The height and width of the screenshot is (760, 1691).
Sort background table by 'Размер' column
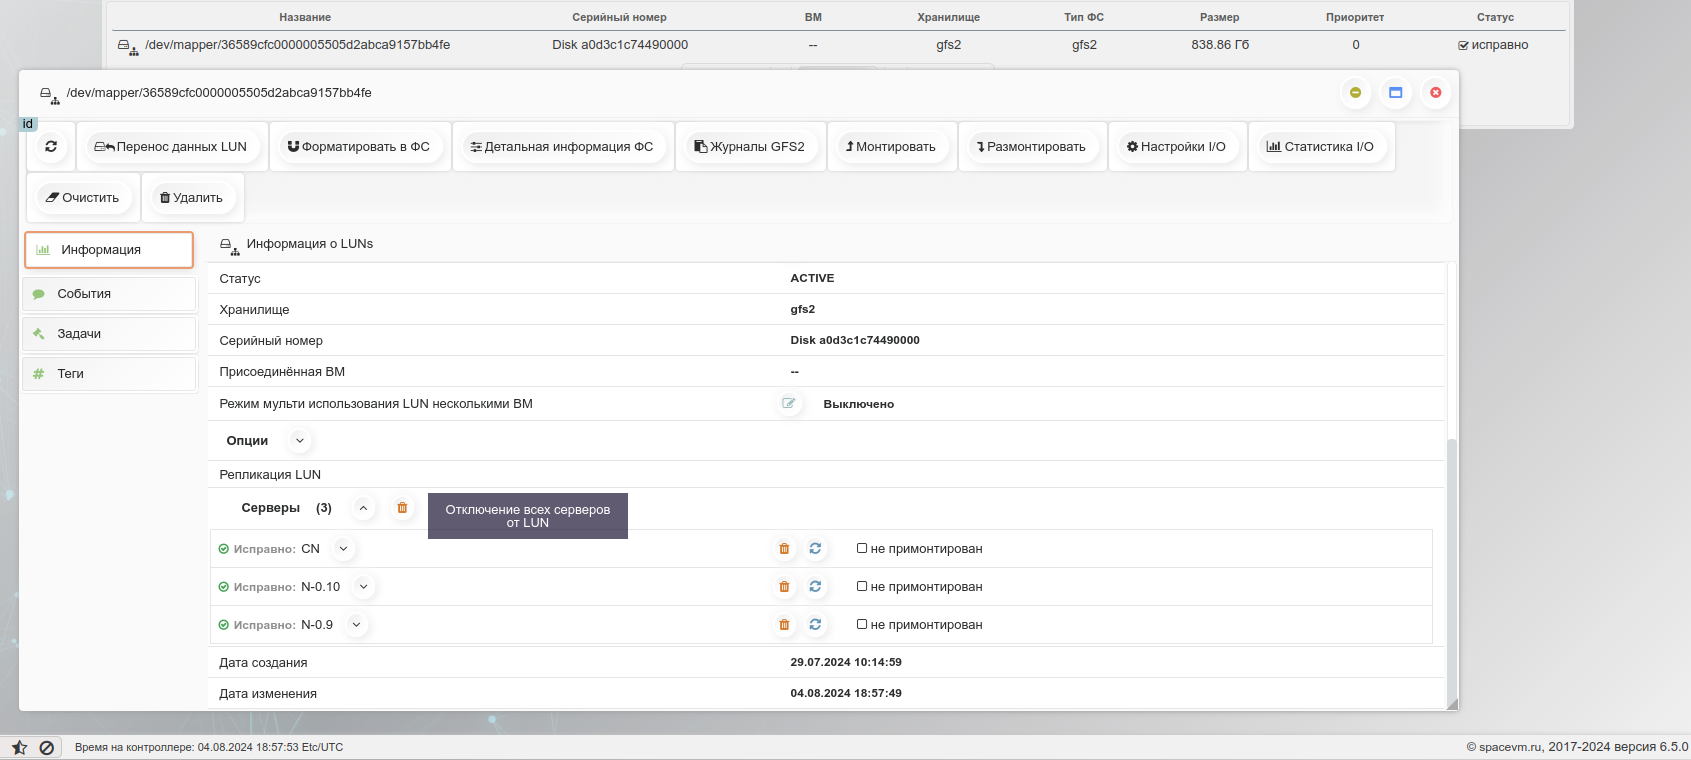coord(1219,17)
